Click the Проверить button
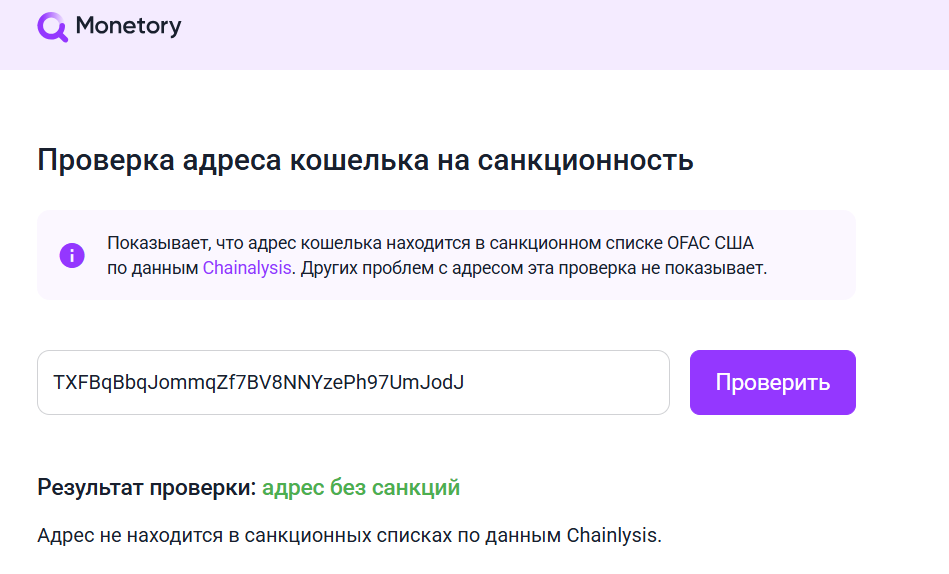The height and width of the screenshot is (574, 949). (772, 382)
